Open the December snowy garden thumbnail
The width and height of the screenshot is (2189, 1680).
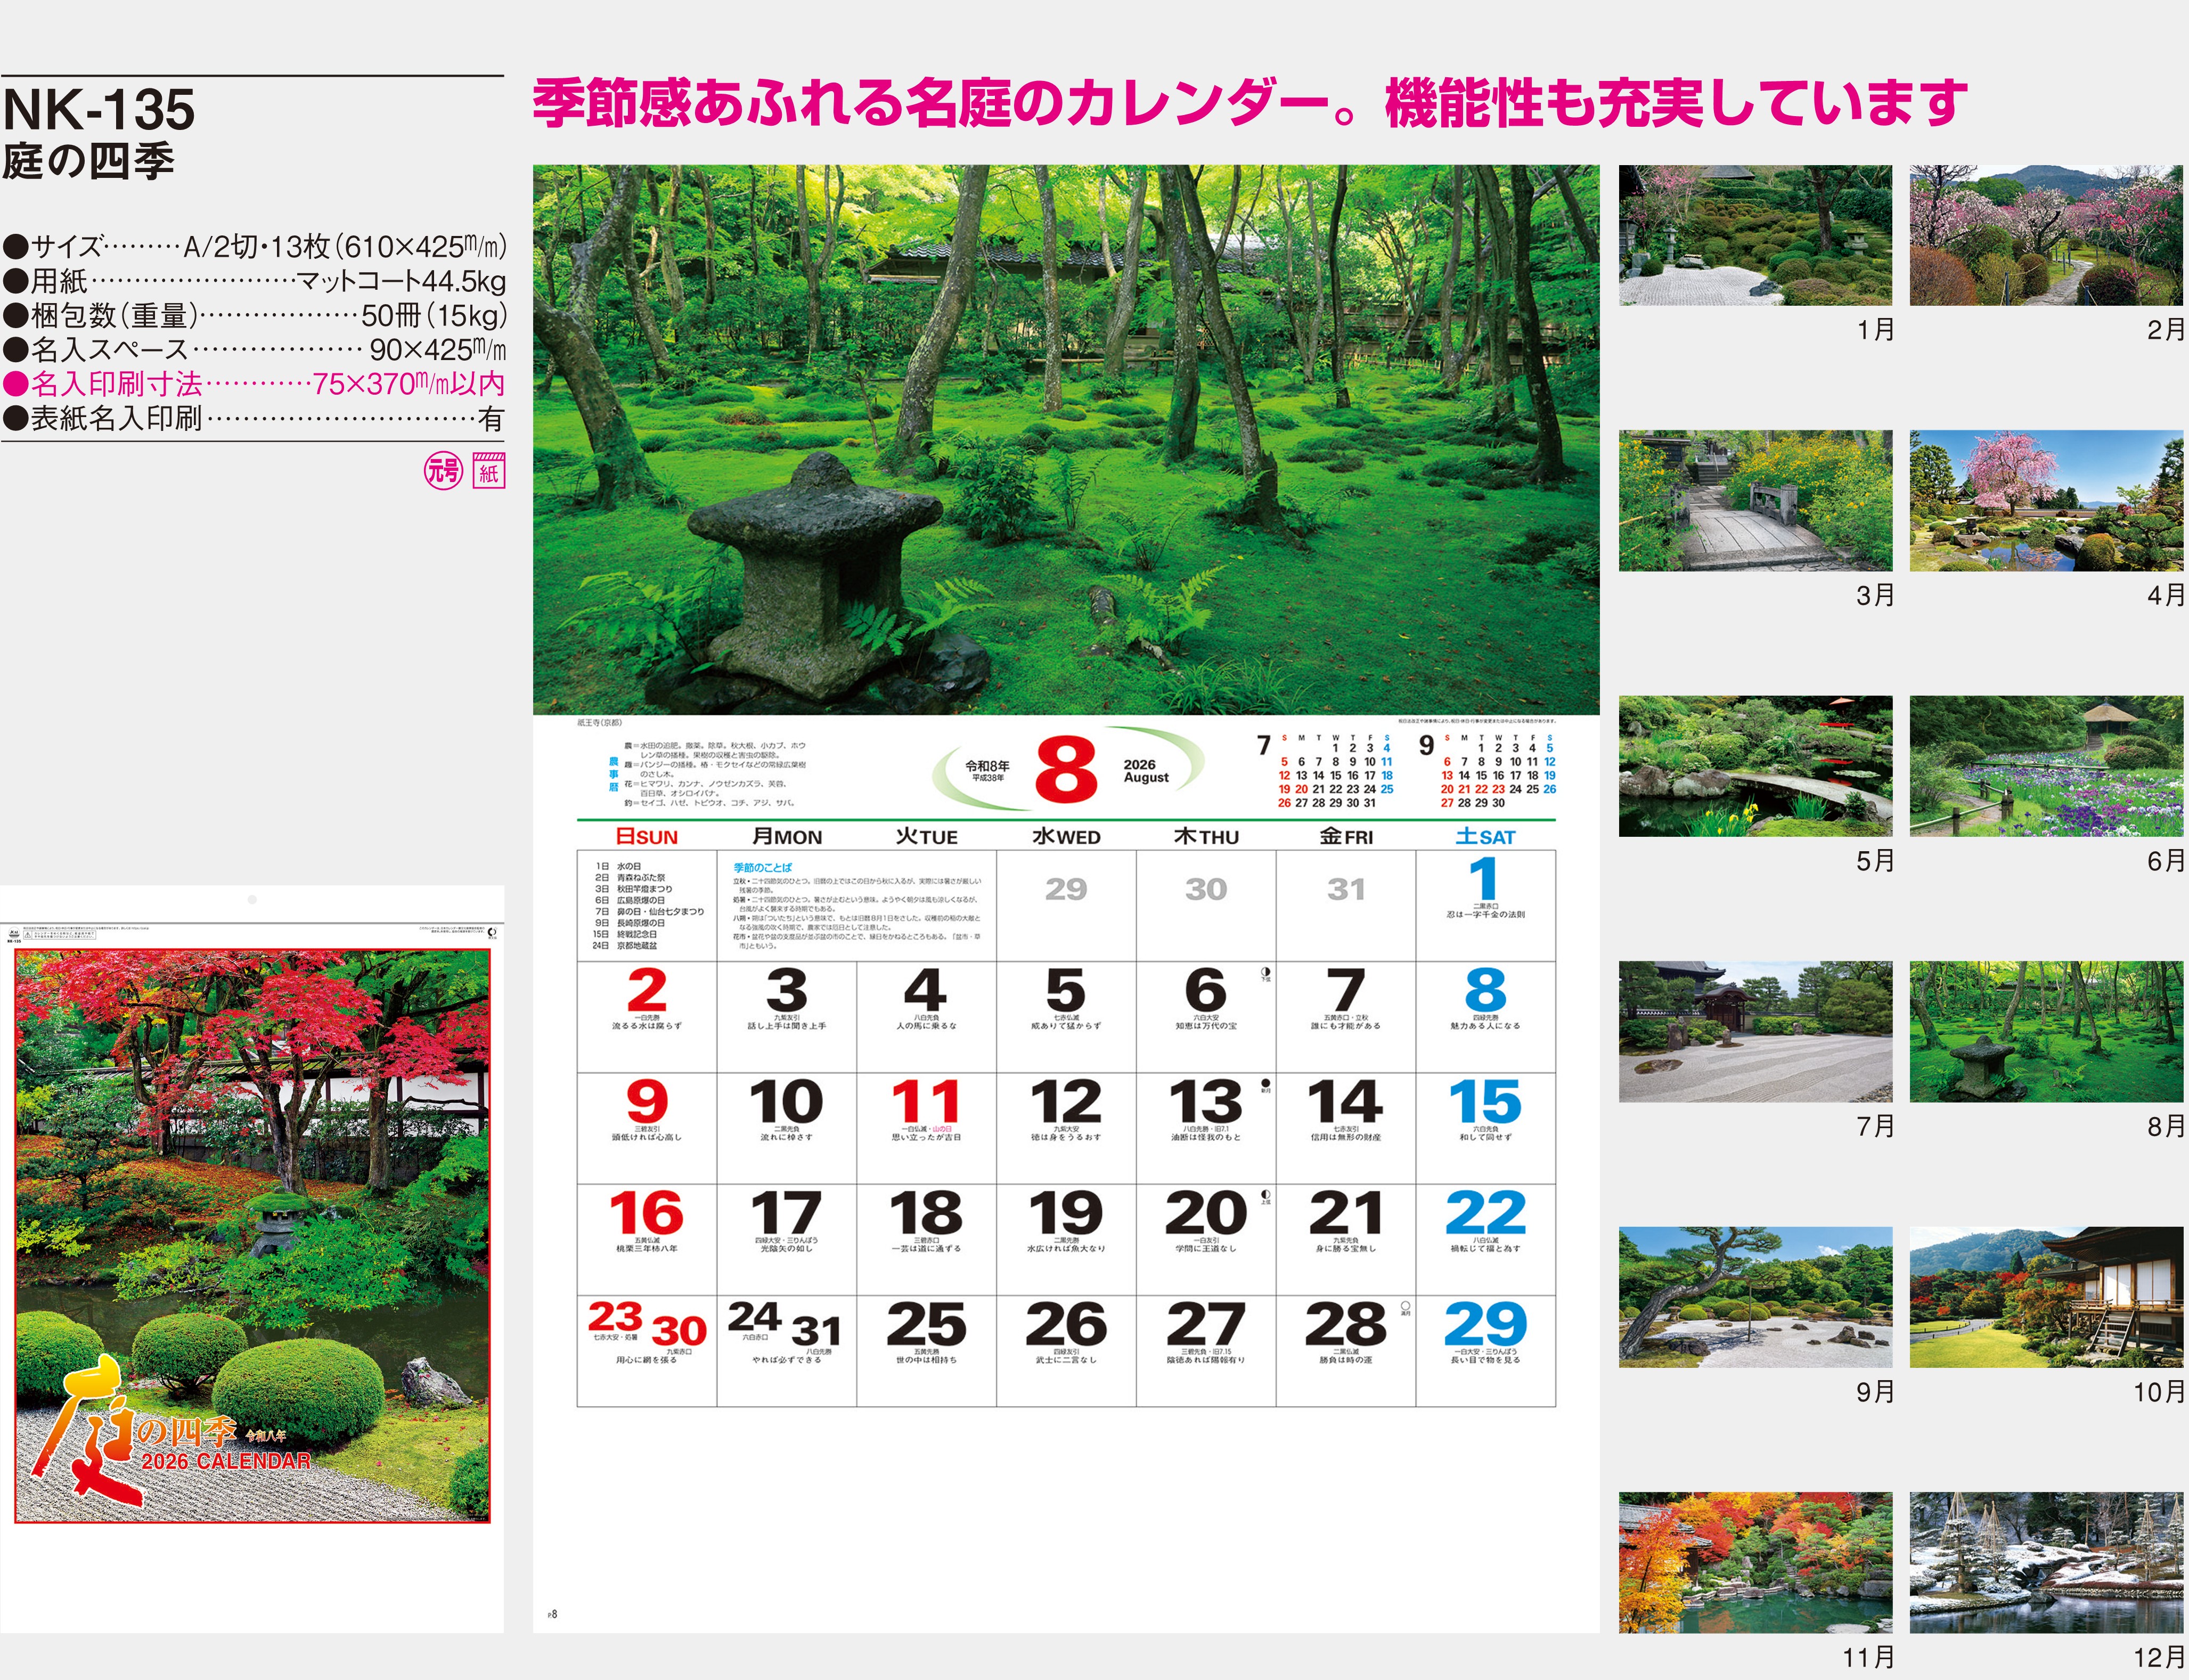[2045, 1562]
